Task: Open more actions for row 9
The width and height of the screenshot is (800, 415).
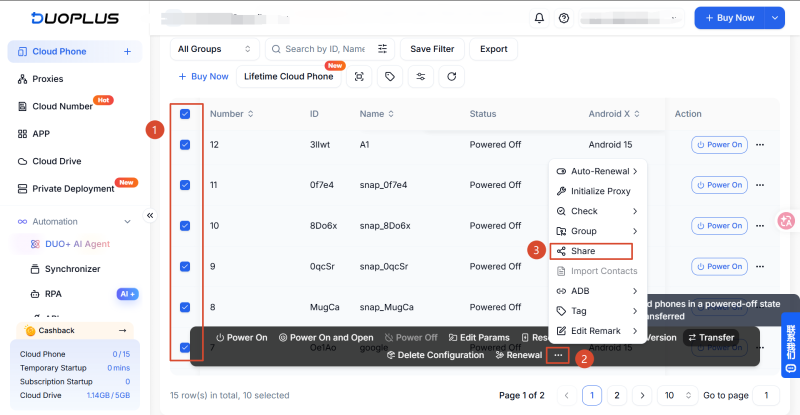Action: [760, 266]
